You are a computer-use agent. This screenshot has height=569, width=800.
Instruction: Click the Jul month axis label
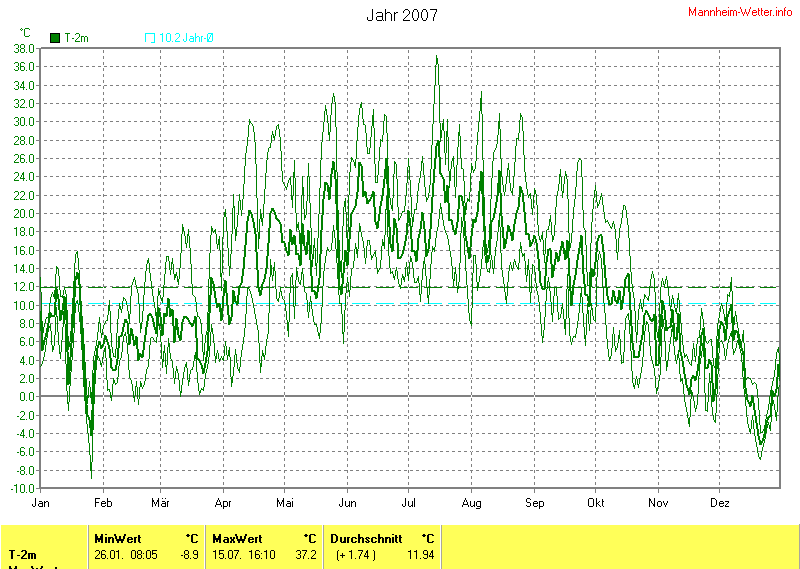click(x=410, y=502)
